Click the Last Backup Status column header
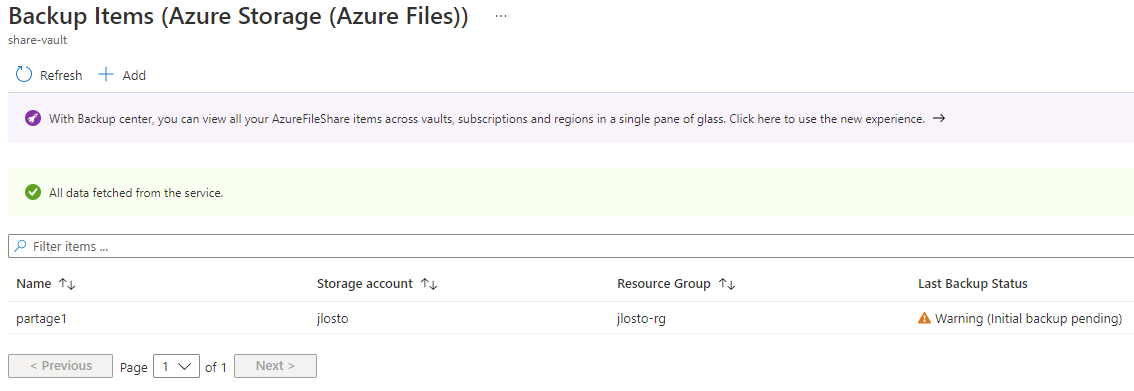 973,284
